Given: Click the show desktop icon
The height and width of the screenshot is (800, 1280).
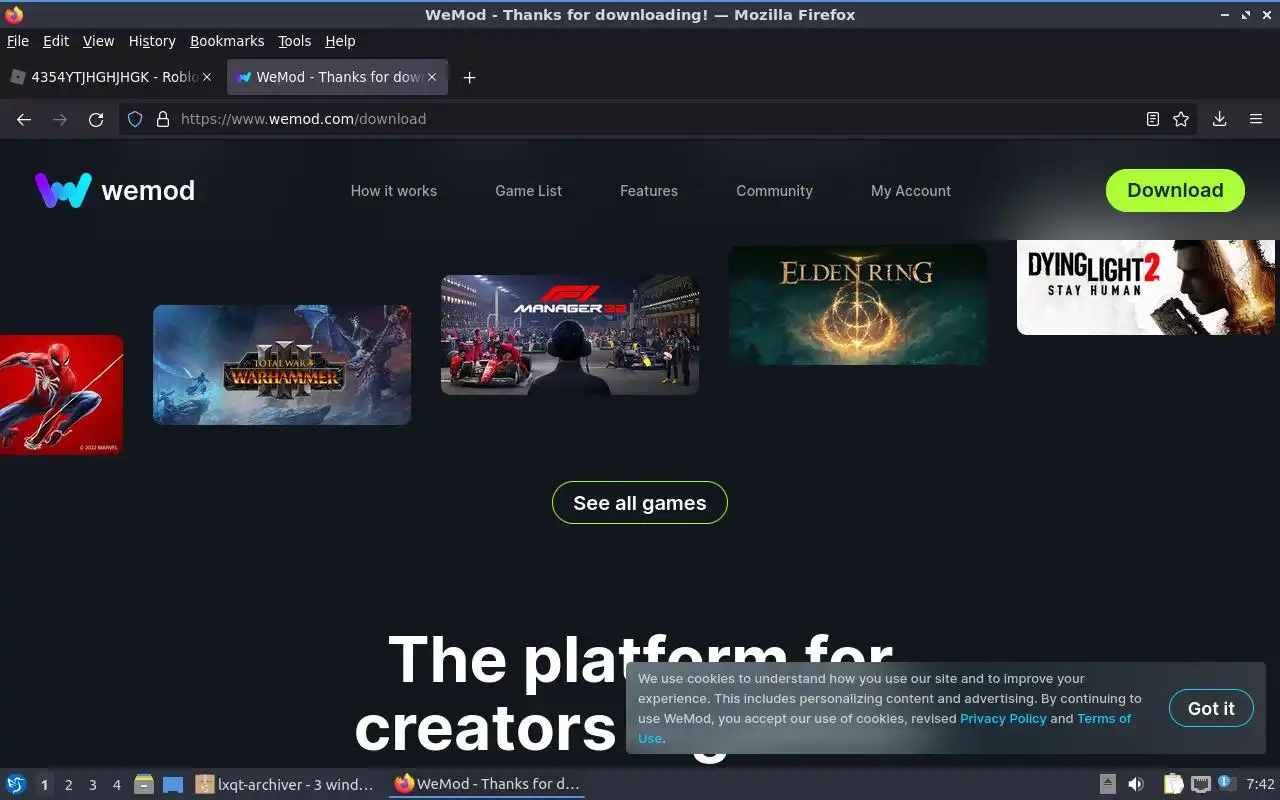Looking at the screenshot, I should [x=173, y=784].
